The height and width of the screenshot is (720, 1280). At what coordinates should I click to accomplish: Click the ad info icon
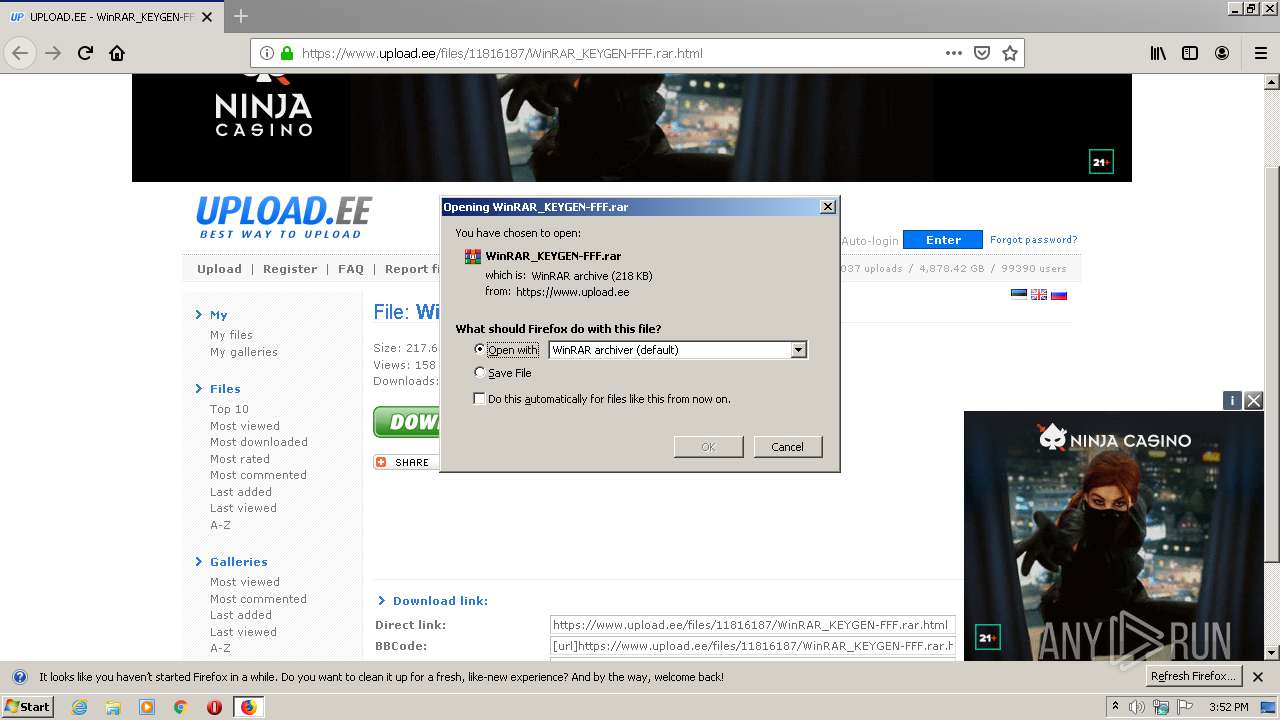tap(1232, 400)
